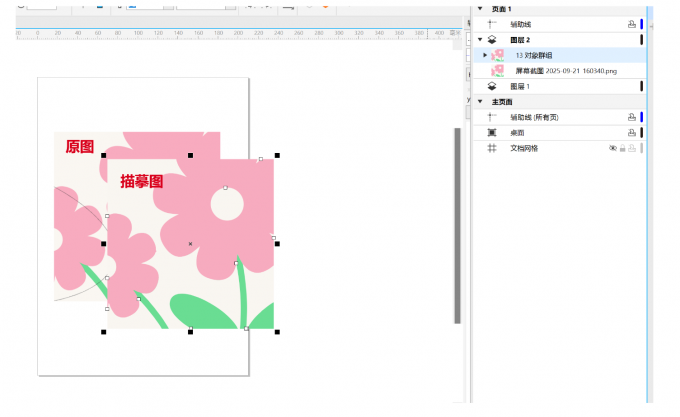Viewport: 680px width, 417px height.
Task: Collapse the 主页面 section
Action: [479, 101]
